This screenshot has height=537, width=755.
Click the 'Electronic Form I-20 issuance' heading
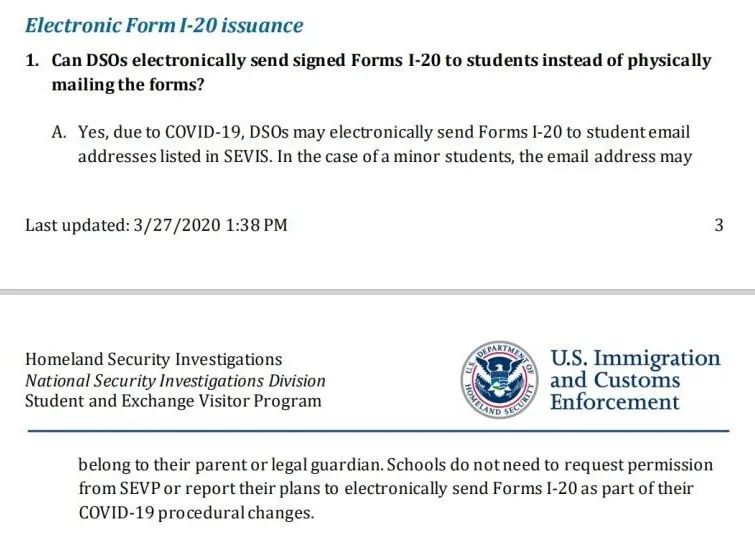coord(163,25)
